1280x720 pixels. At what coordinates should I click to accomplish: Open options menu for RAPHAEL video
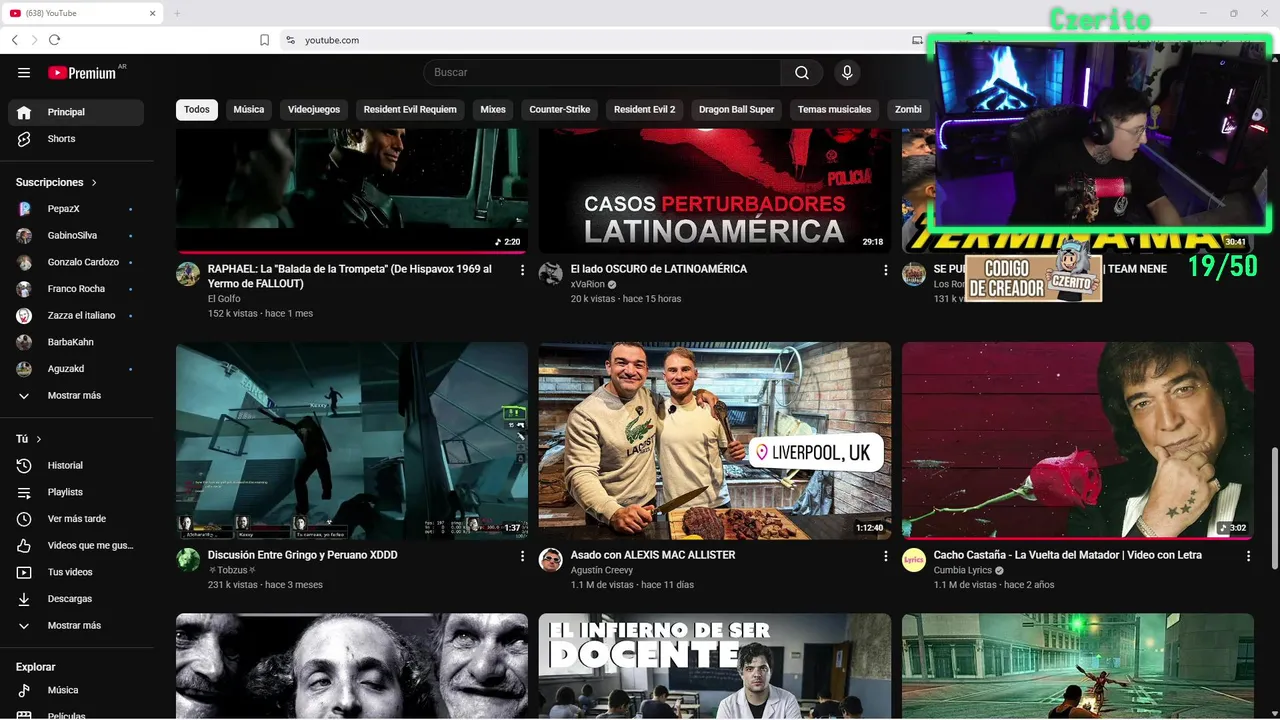tap(522, 270)
